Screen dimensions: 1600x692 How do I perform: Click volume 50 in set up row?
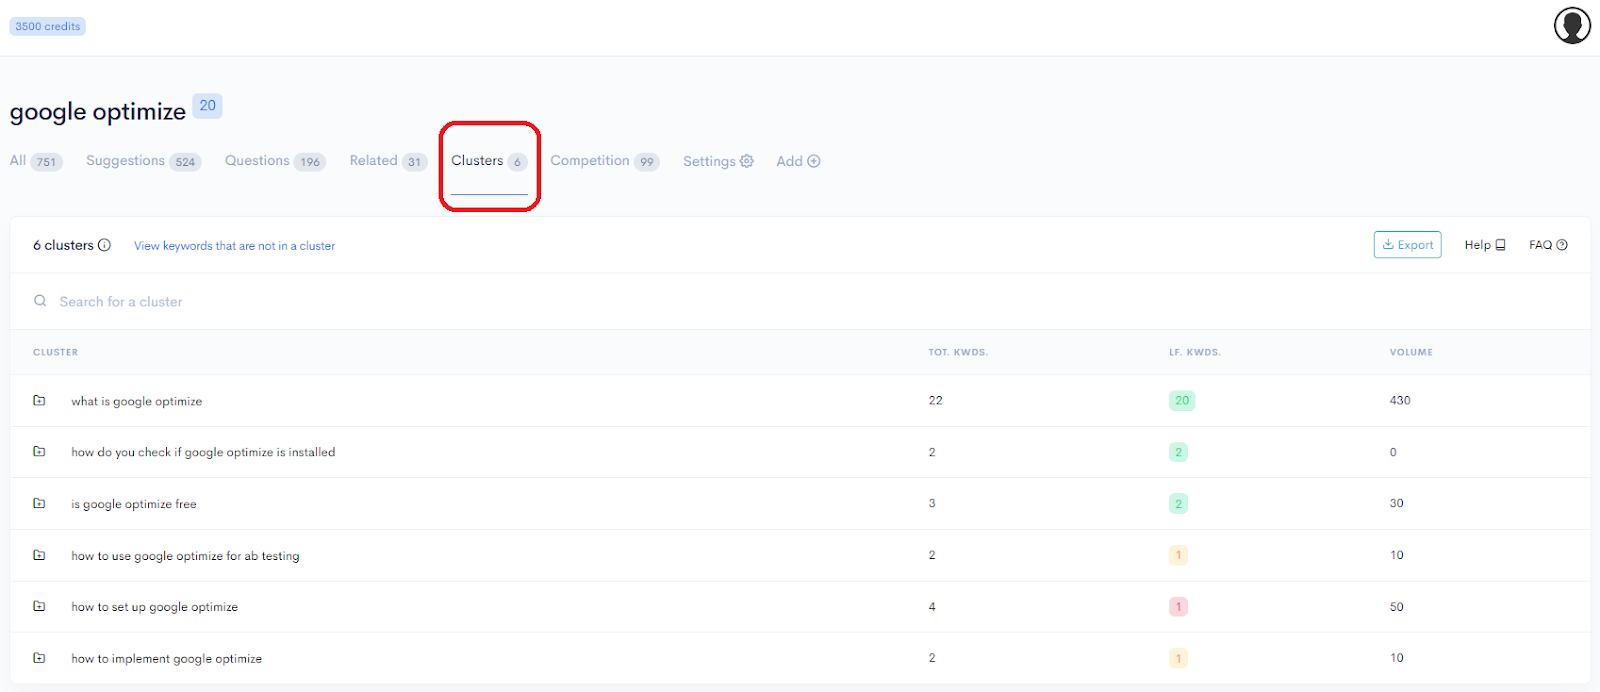1397,607
